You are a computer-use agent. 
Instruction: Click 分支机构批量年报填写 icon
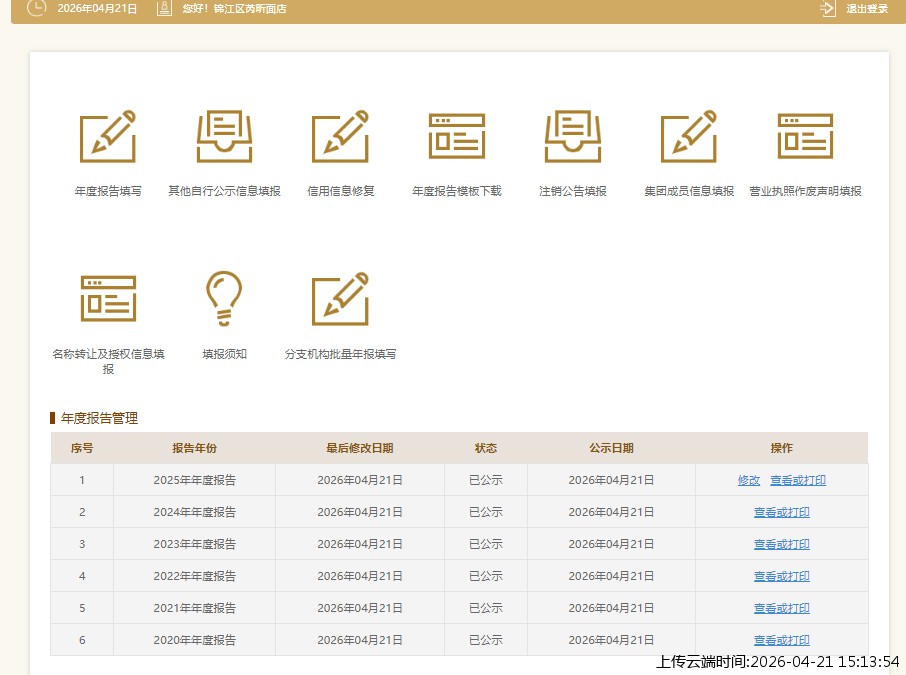click(x=340, y=298)
